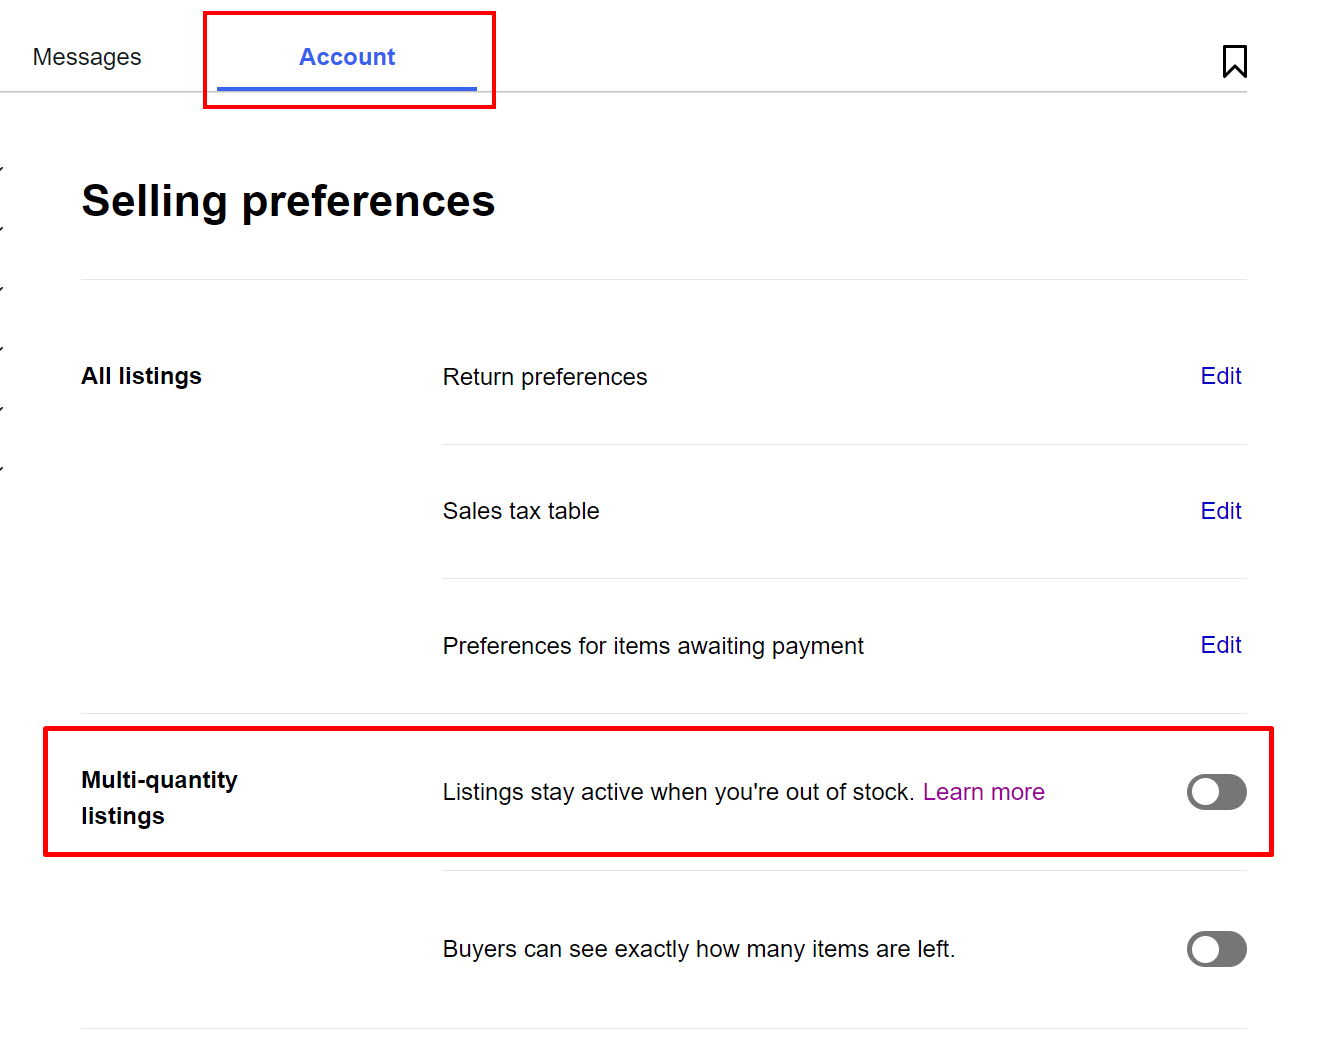Switch to the Messages tab
The image size is (1319, 1044).
pos(86,57)
